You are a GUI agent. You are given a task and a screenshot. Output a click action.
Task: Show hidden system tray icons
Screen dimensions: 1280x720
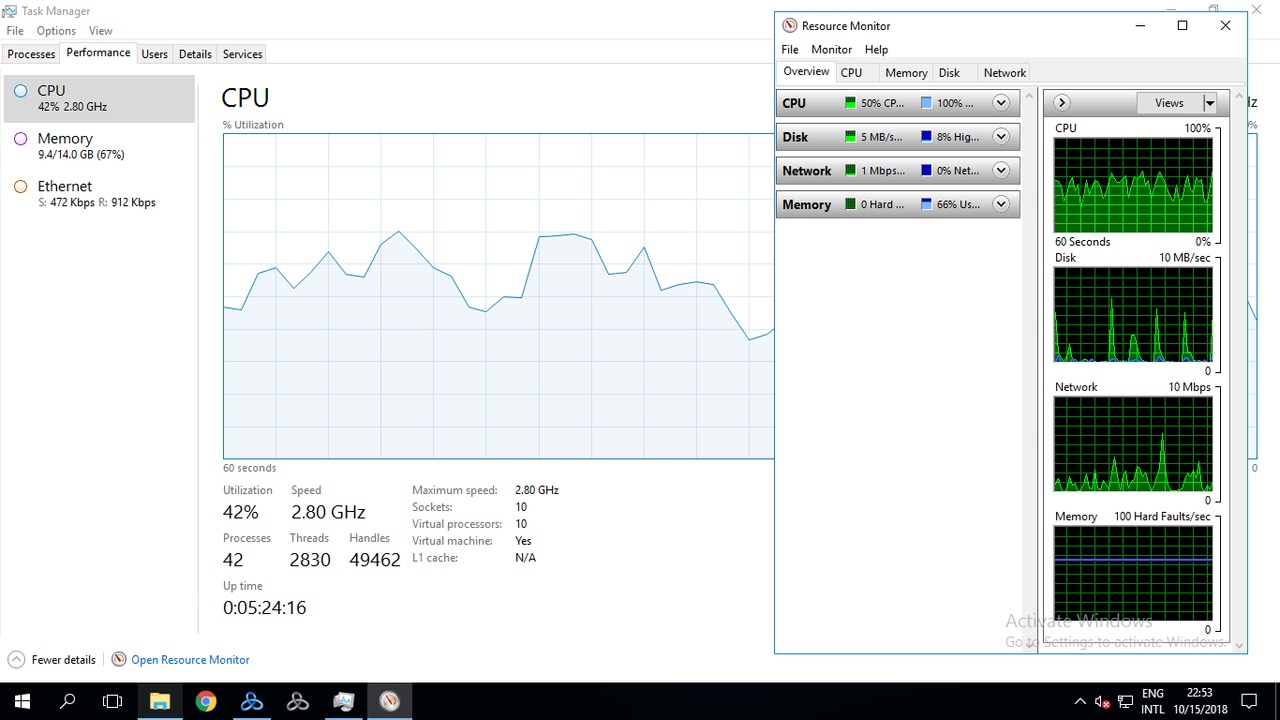pos(1080,702)
